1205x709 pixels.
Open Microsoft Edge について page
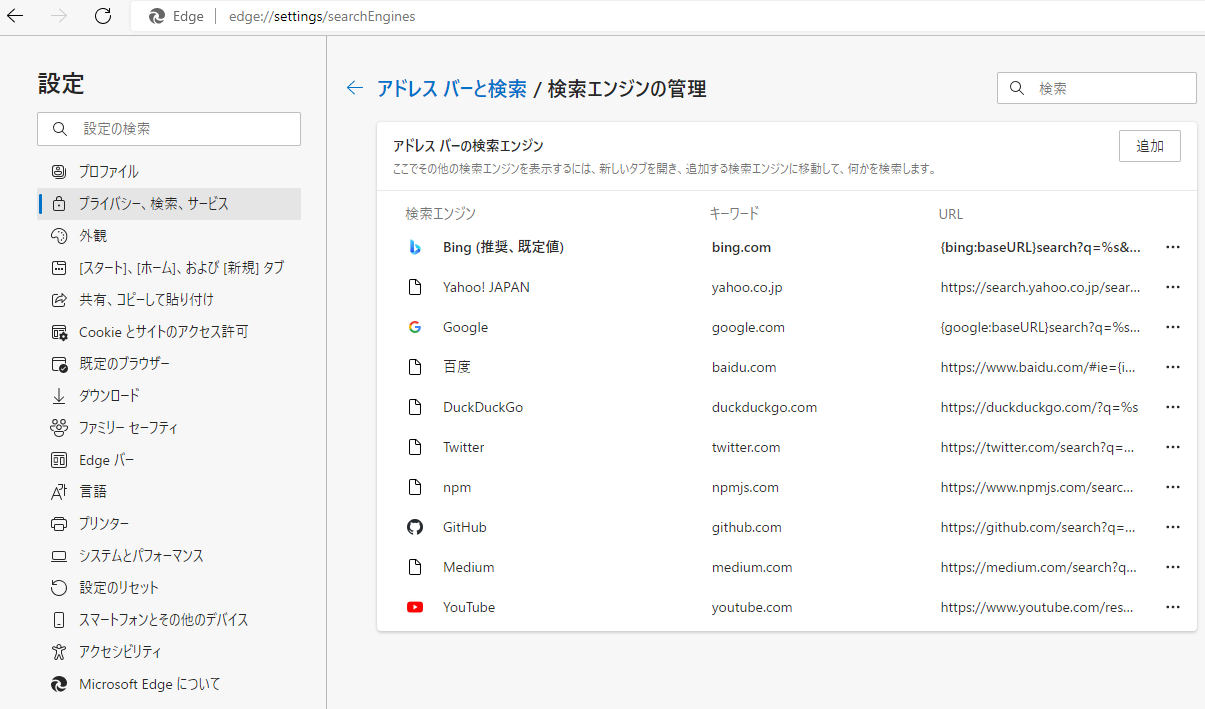(169, 684)
